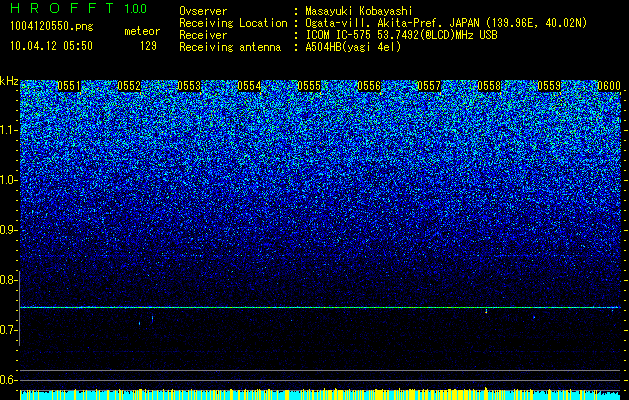Click the 0.8 kHz axis label
Viewport: 629px width, 400px height.
coord(9,280)
